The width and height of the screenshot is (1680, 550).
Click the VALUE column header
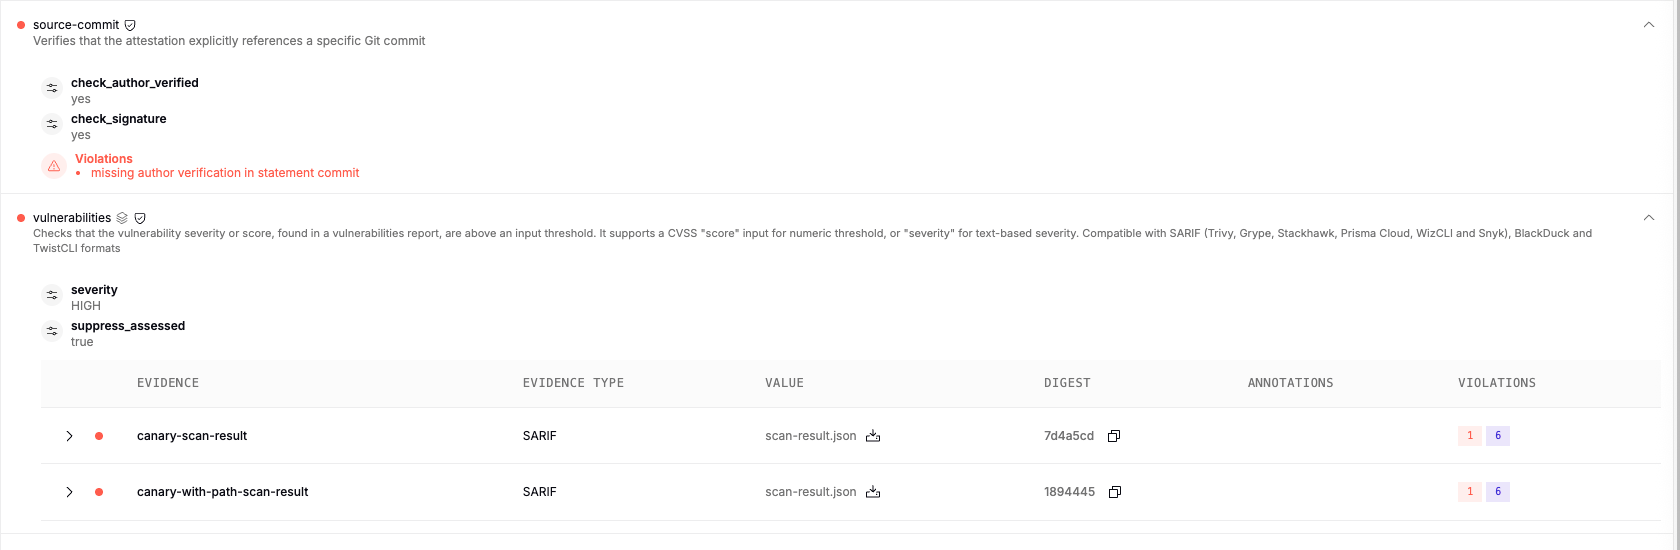(x=784, y=383)
